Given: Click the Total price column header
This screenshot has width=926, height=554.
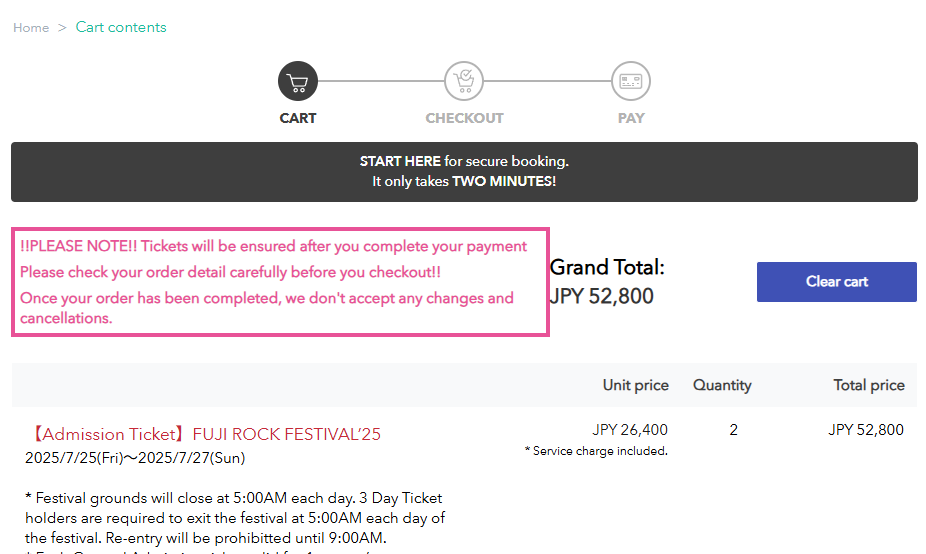Looking at the screenshot, I should pyautogui.click(x=869, y=385).
